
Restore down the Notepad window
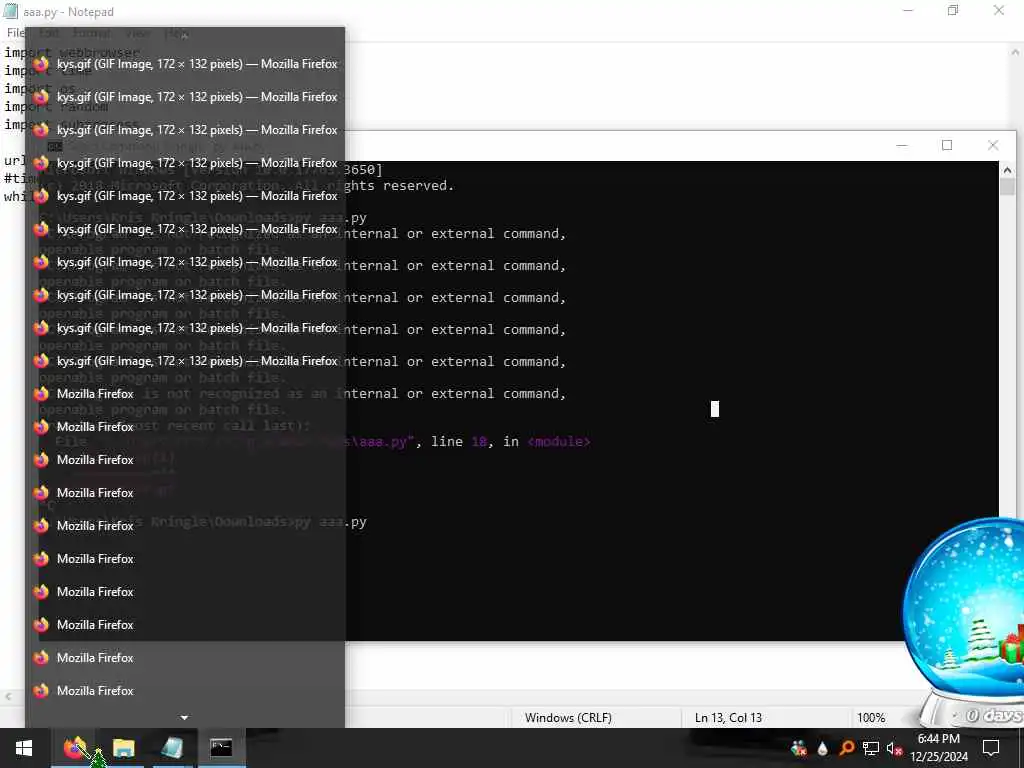tap(953, 10)
